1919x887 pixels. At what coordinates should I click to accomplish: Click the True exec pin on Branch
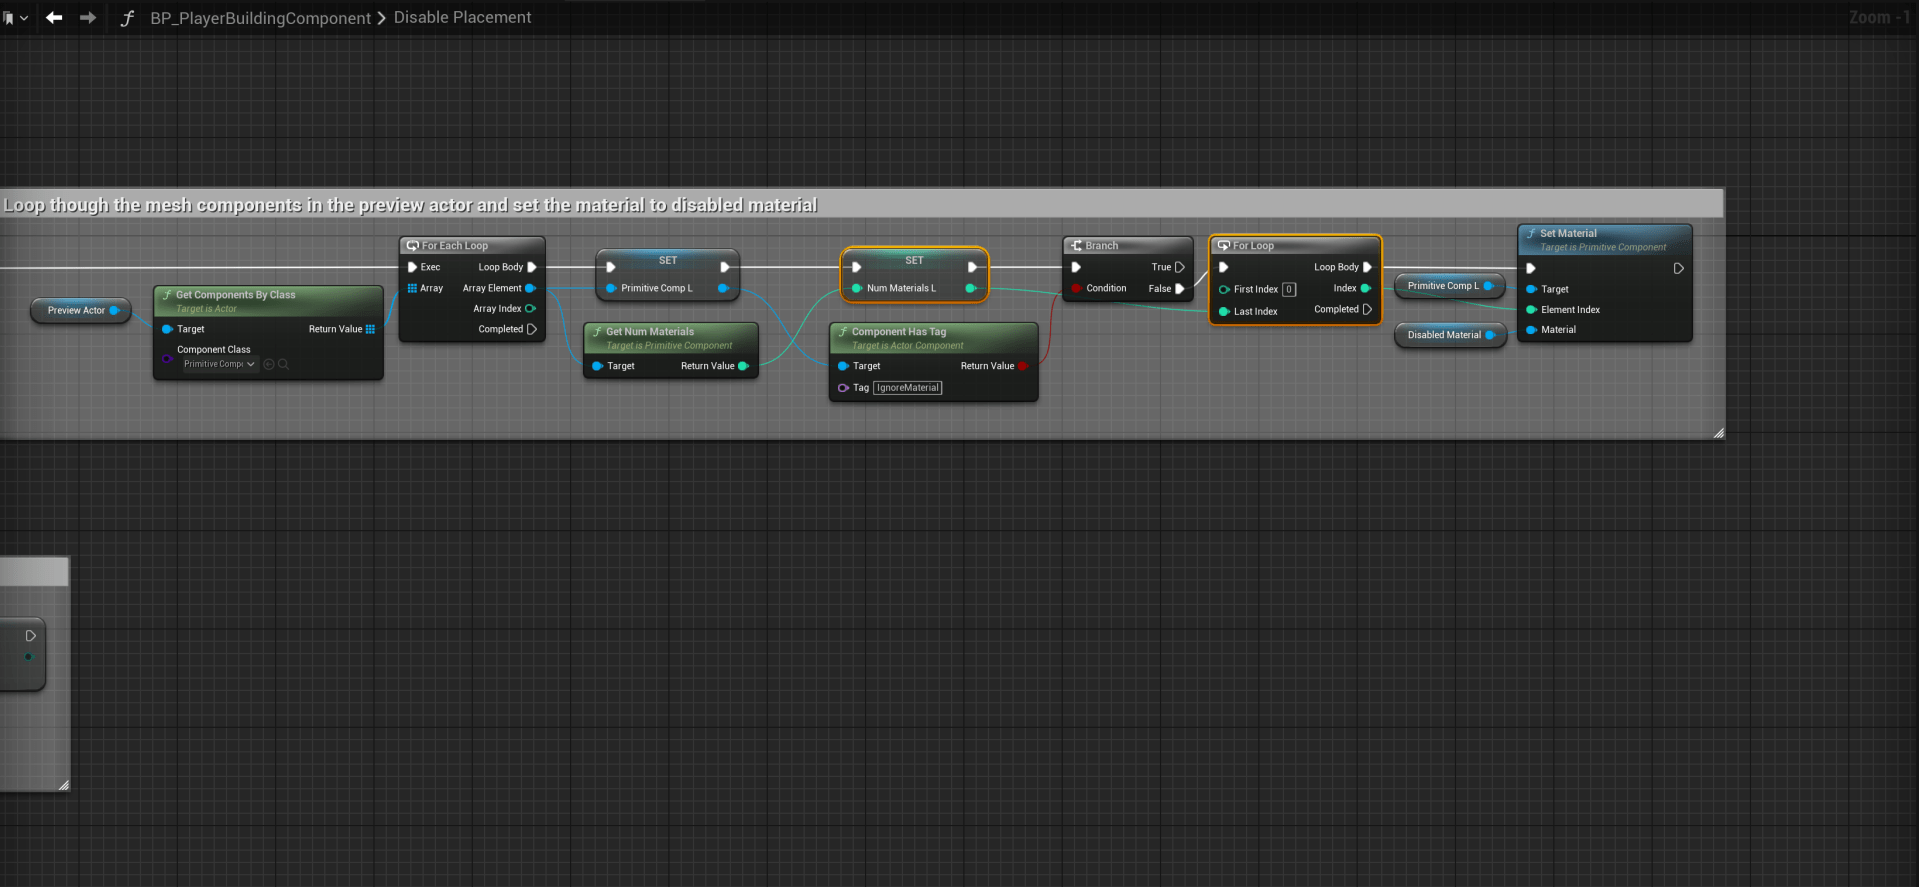point(1180,267)
